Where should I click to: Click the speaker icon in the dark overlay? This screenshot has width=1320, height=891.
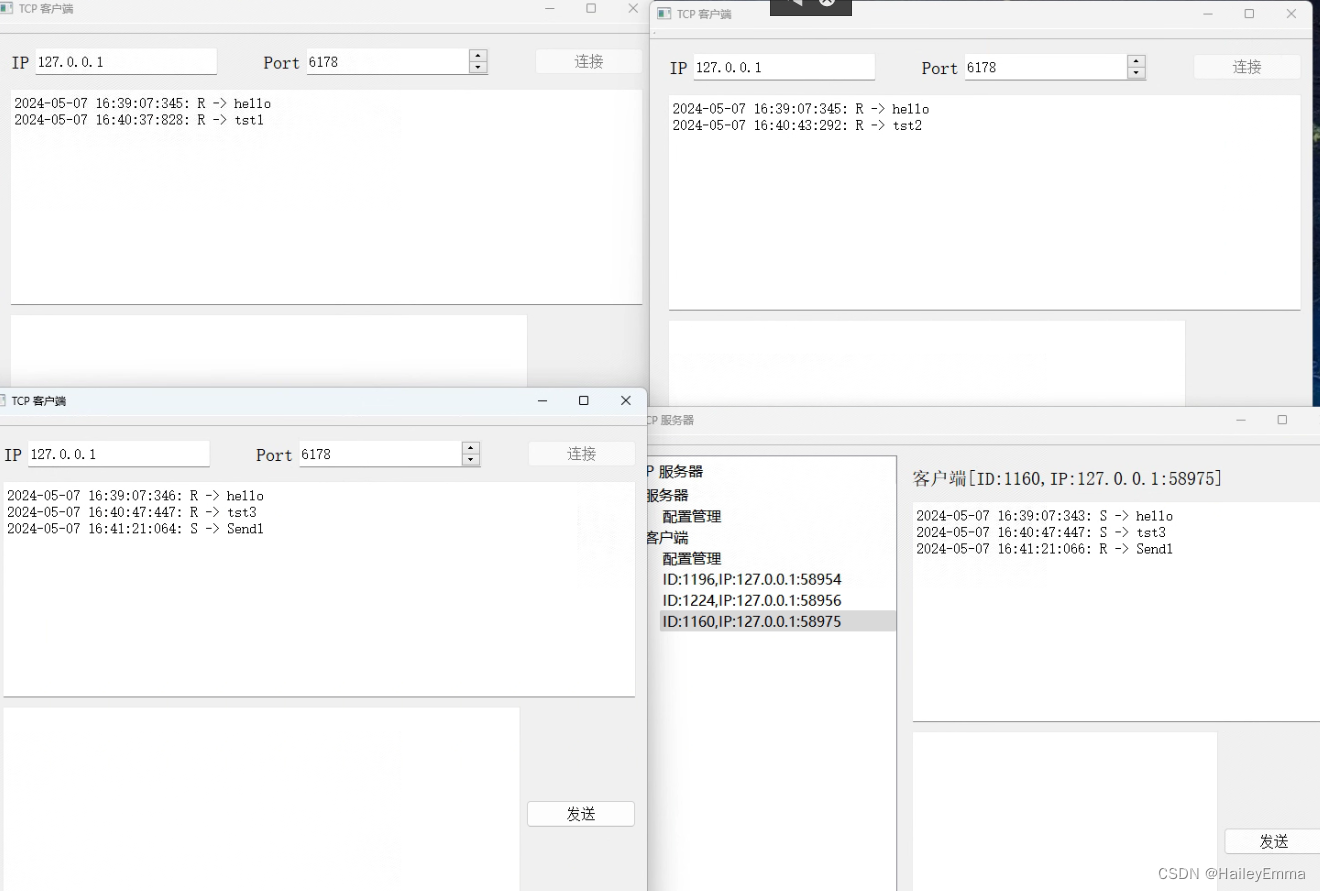(795, 5)
